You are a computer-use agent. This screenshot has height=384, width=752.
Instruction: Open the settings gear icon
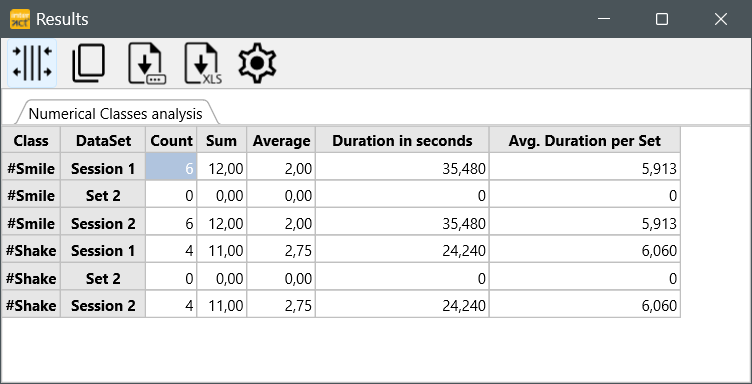pyautogui.click(x=257, y=63)
